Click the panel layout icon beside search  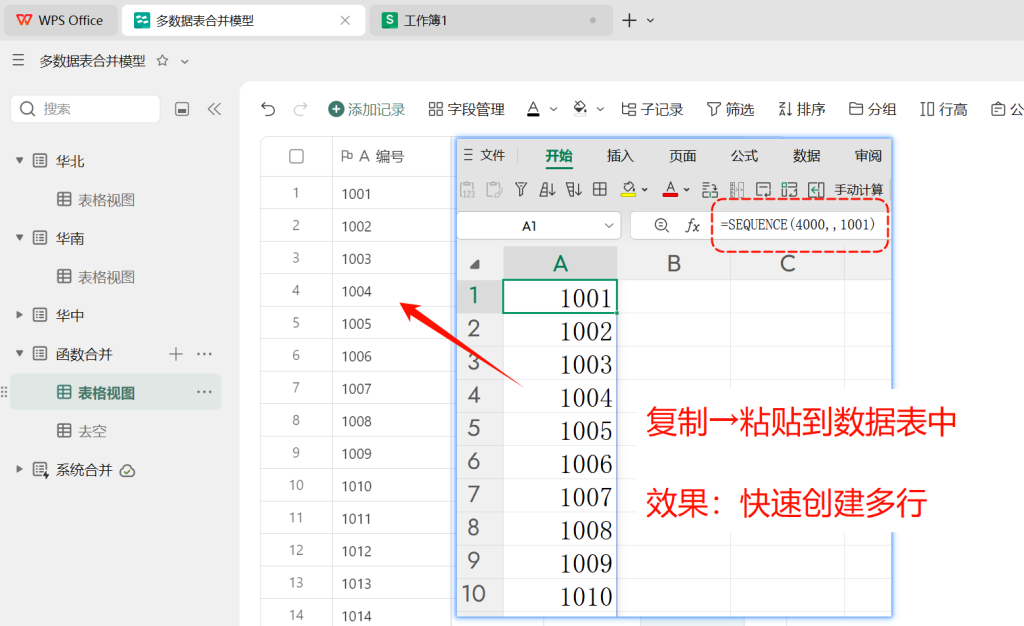coord(182,109)
